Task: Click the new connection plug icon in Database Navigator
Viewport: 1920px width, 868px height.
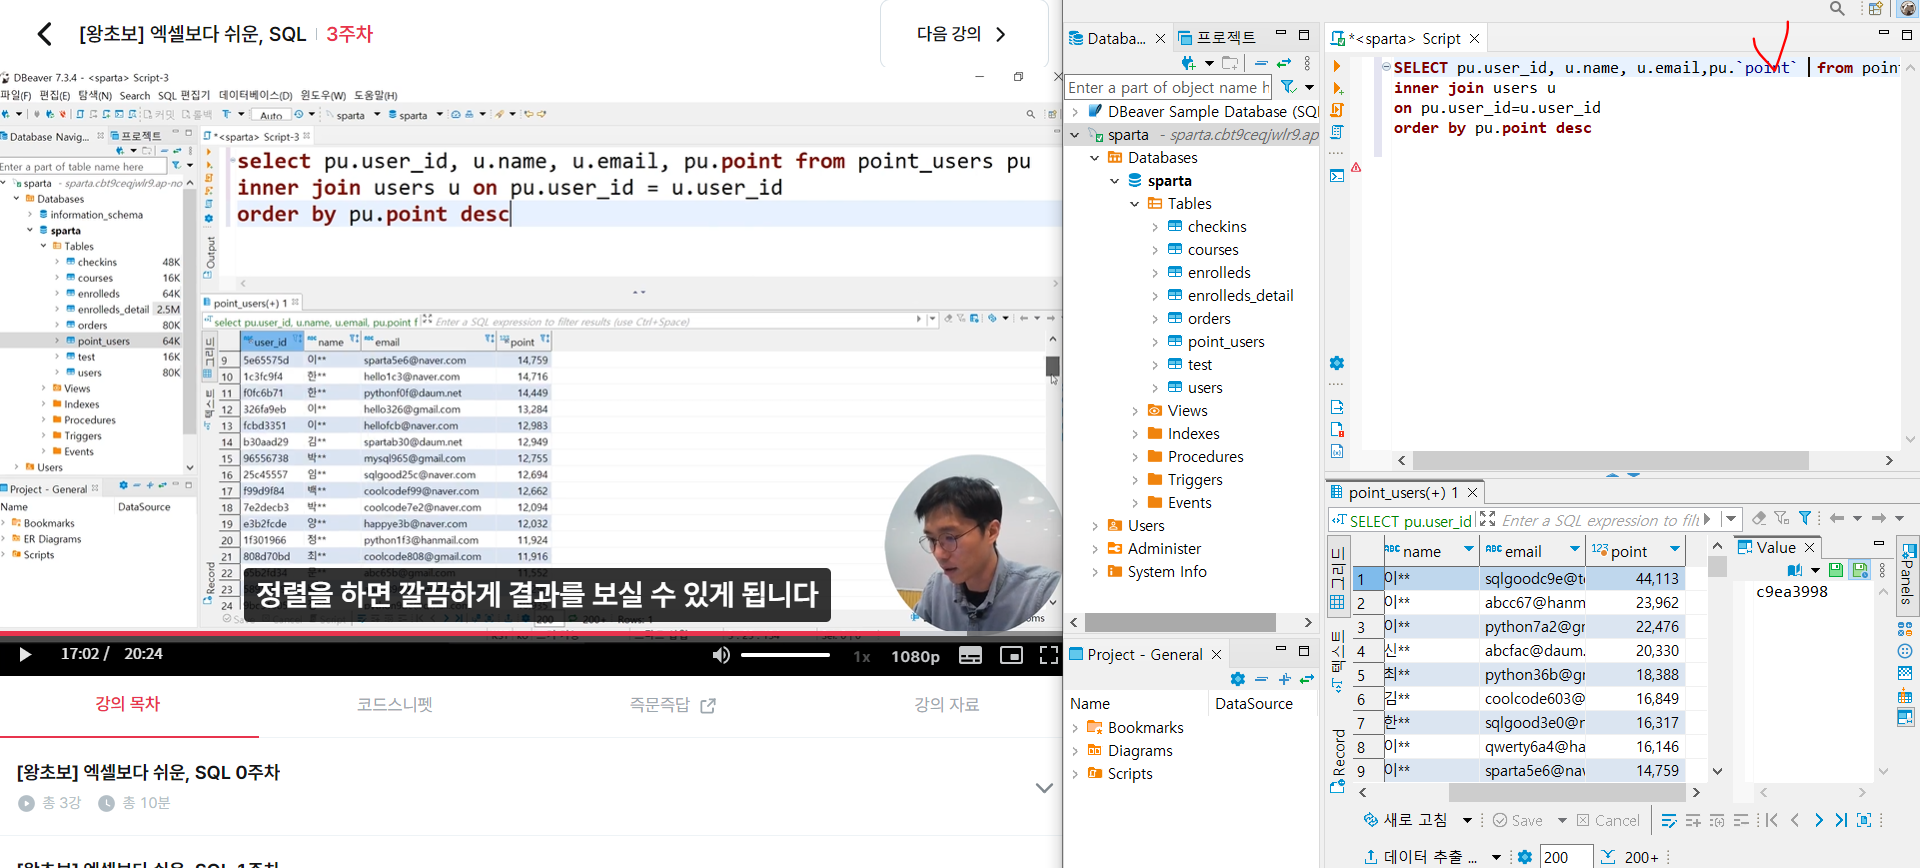Action: [x=1189, y=63]
